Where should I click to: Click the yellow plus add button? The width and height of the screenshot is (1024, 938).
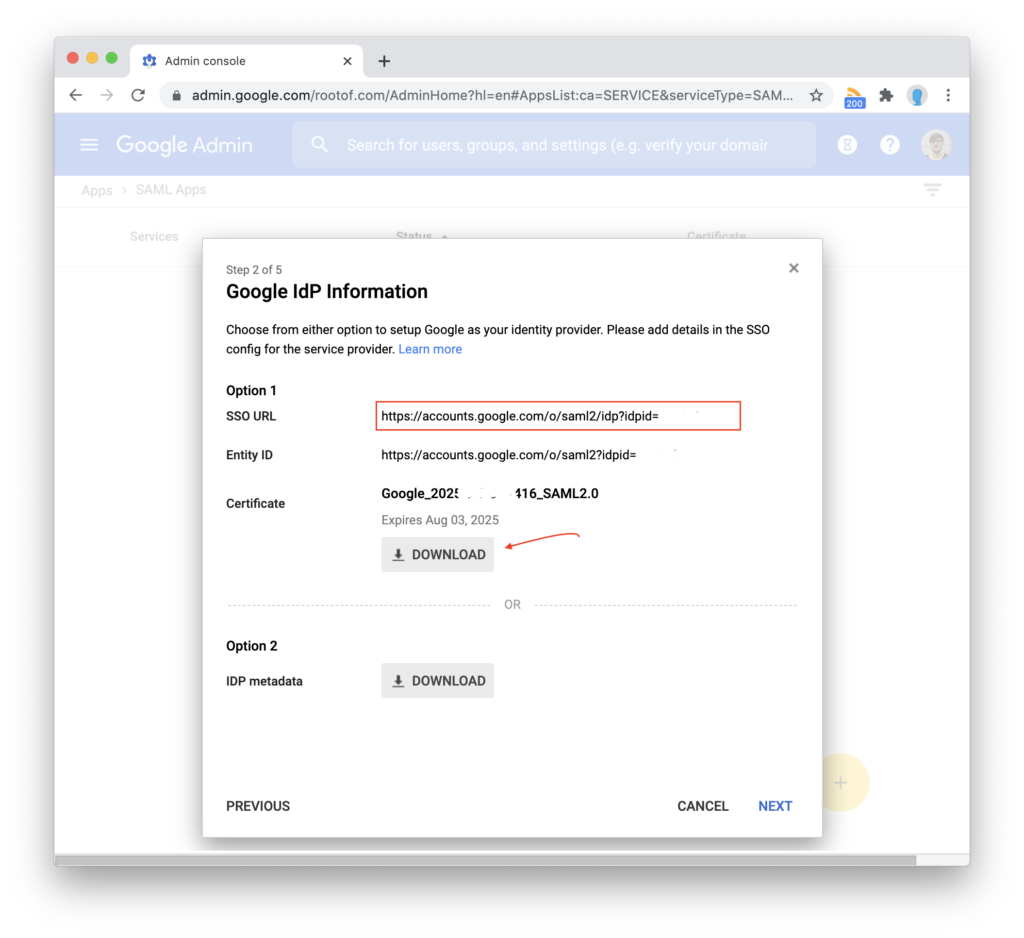(840, 783)
